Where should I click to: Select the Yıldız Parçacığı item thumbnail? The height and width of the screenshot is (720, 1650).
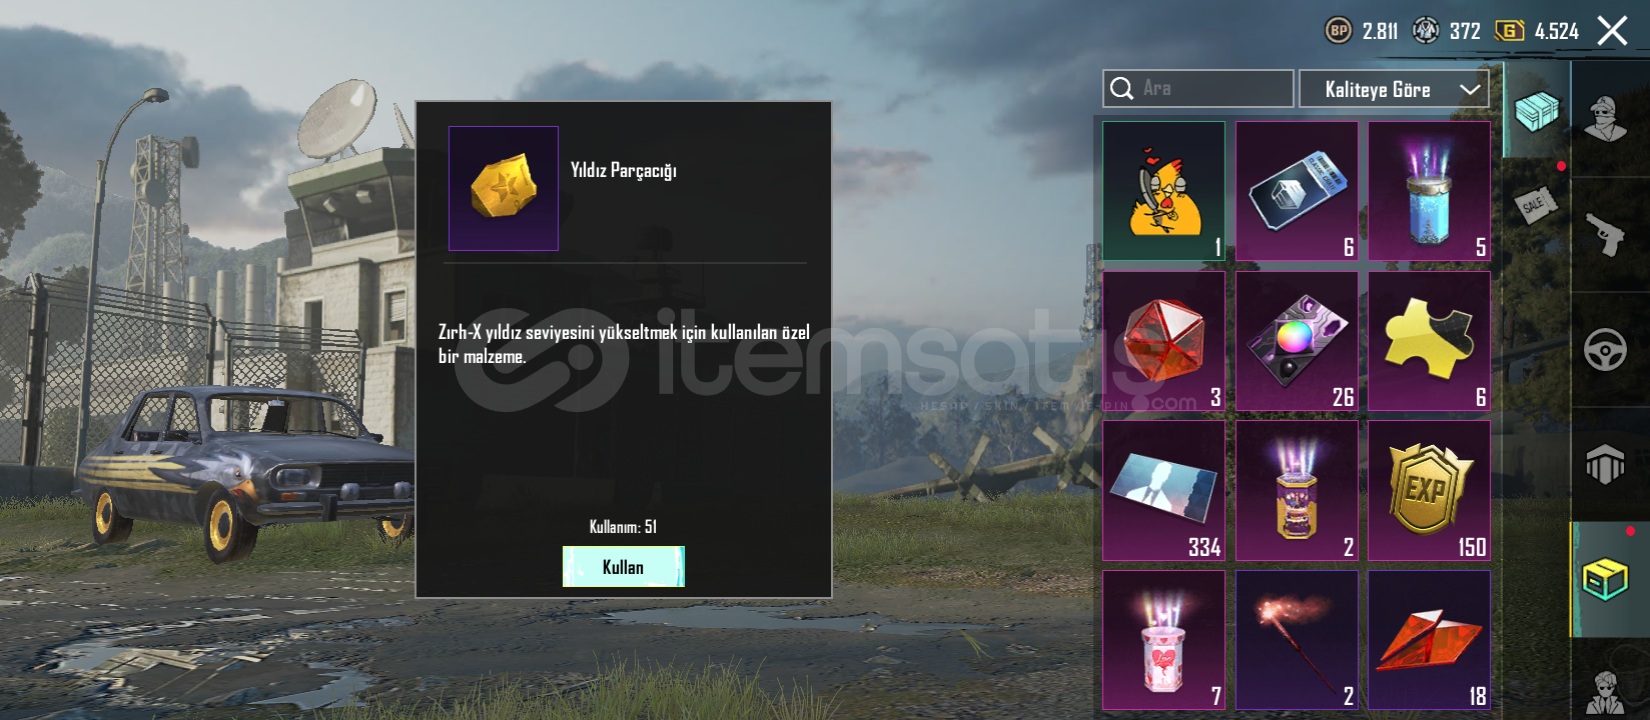point(503,188)
